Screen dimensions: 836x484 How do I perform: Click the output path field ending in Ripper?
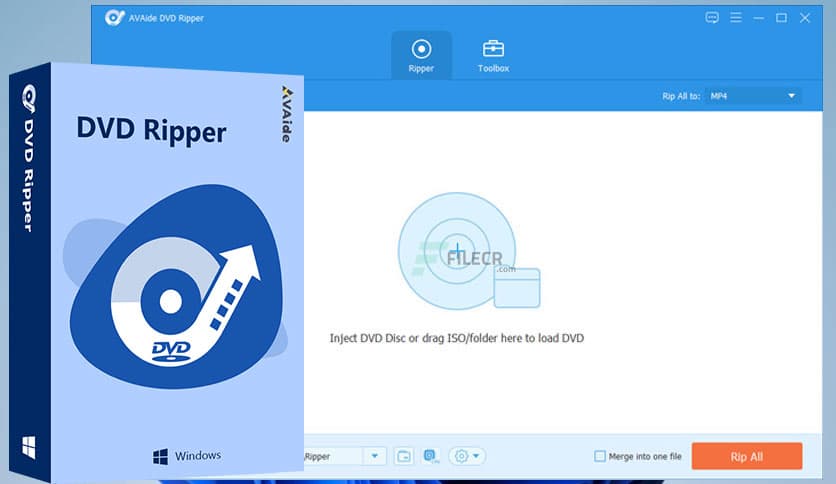click(334, 456)
